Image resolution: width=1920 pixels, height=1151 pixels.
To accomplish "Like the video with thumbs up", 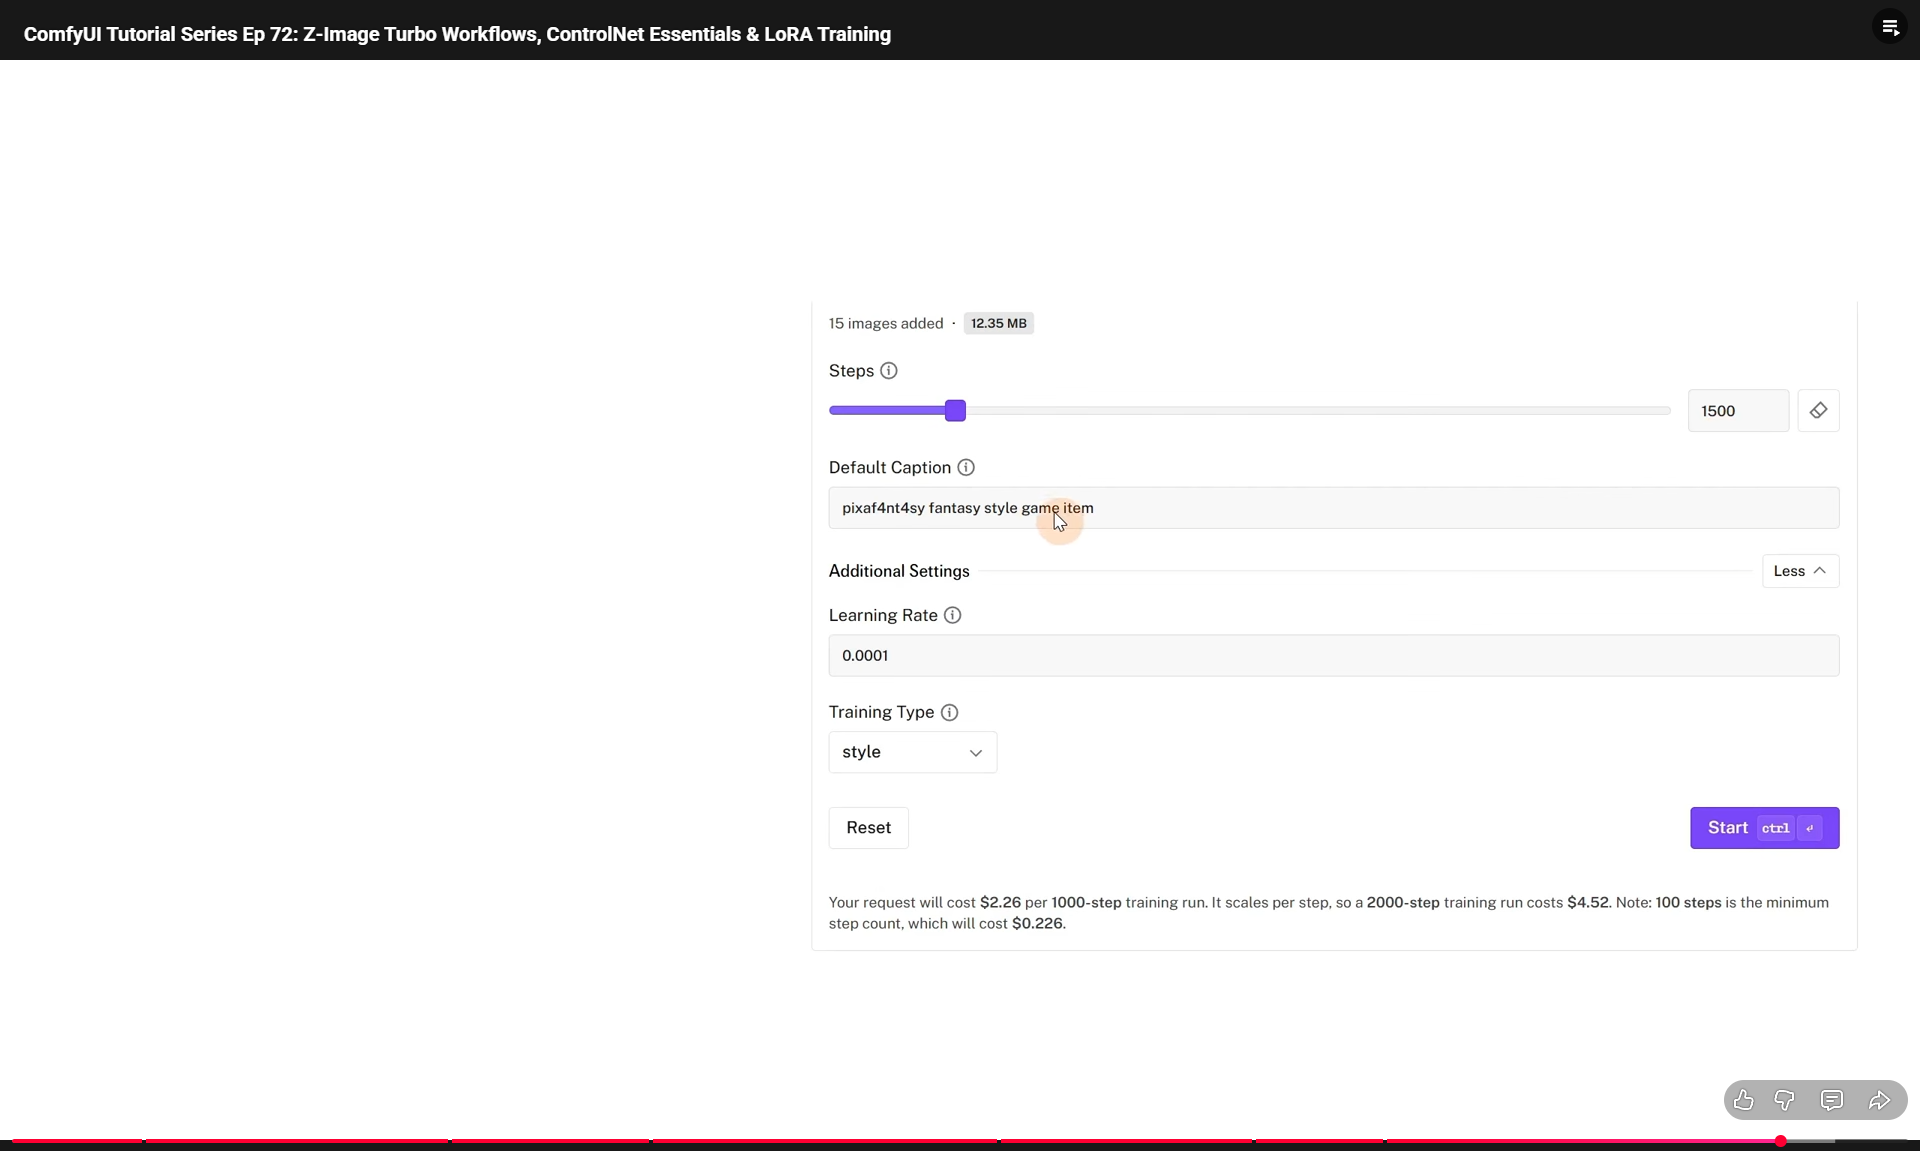I will coord(1743,1100).
